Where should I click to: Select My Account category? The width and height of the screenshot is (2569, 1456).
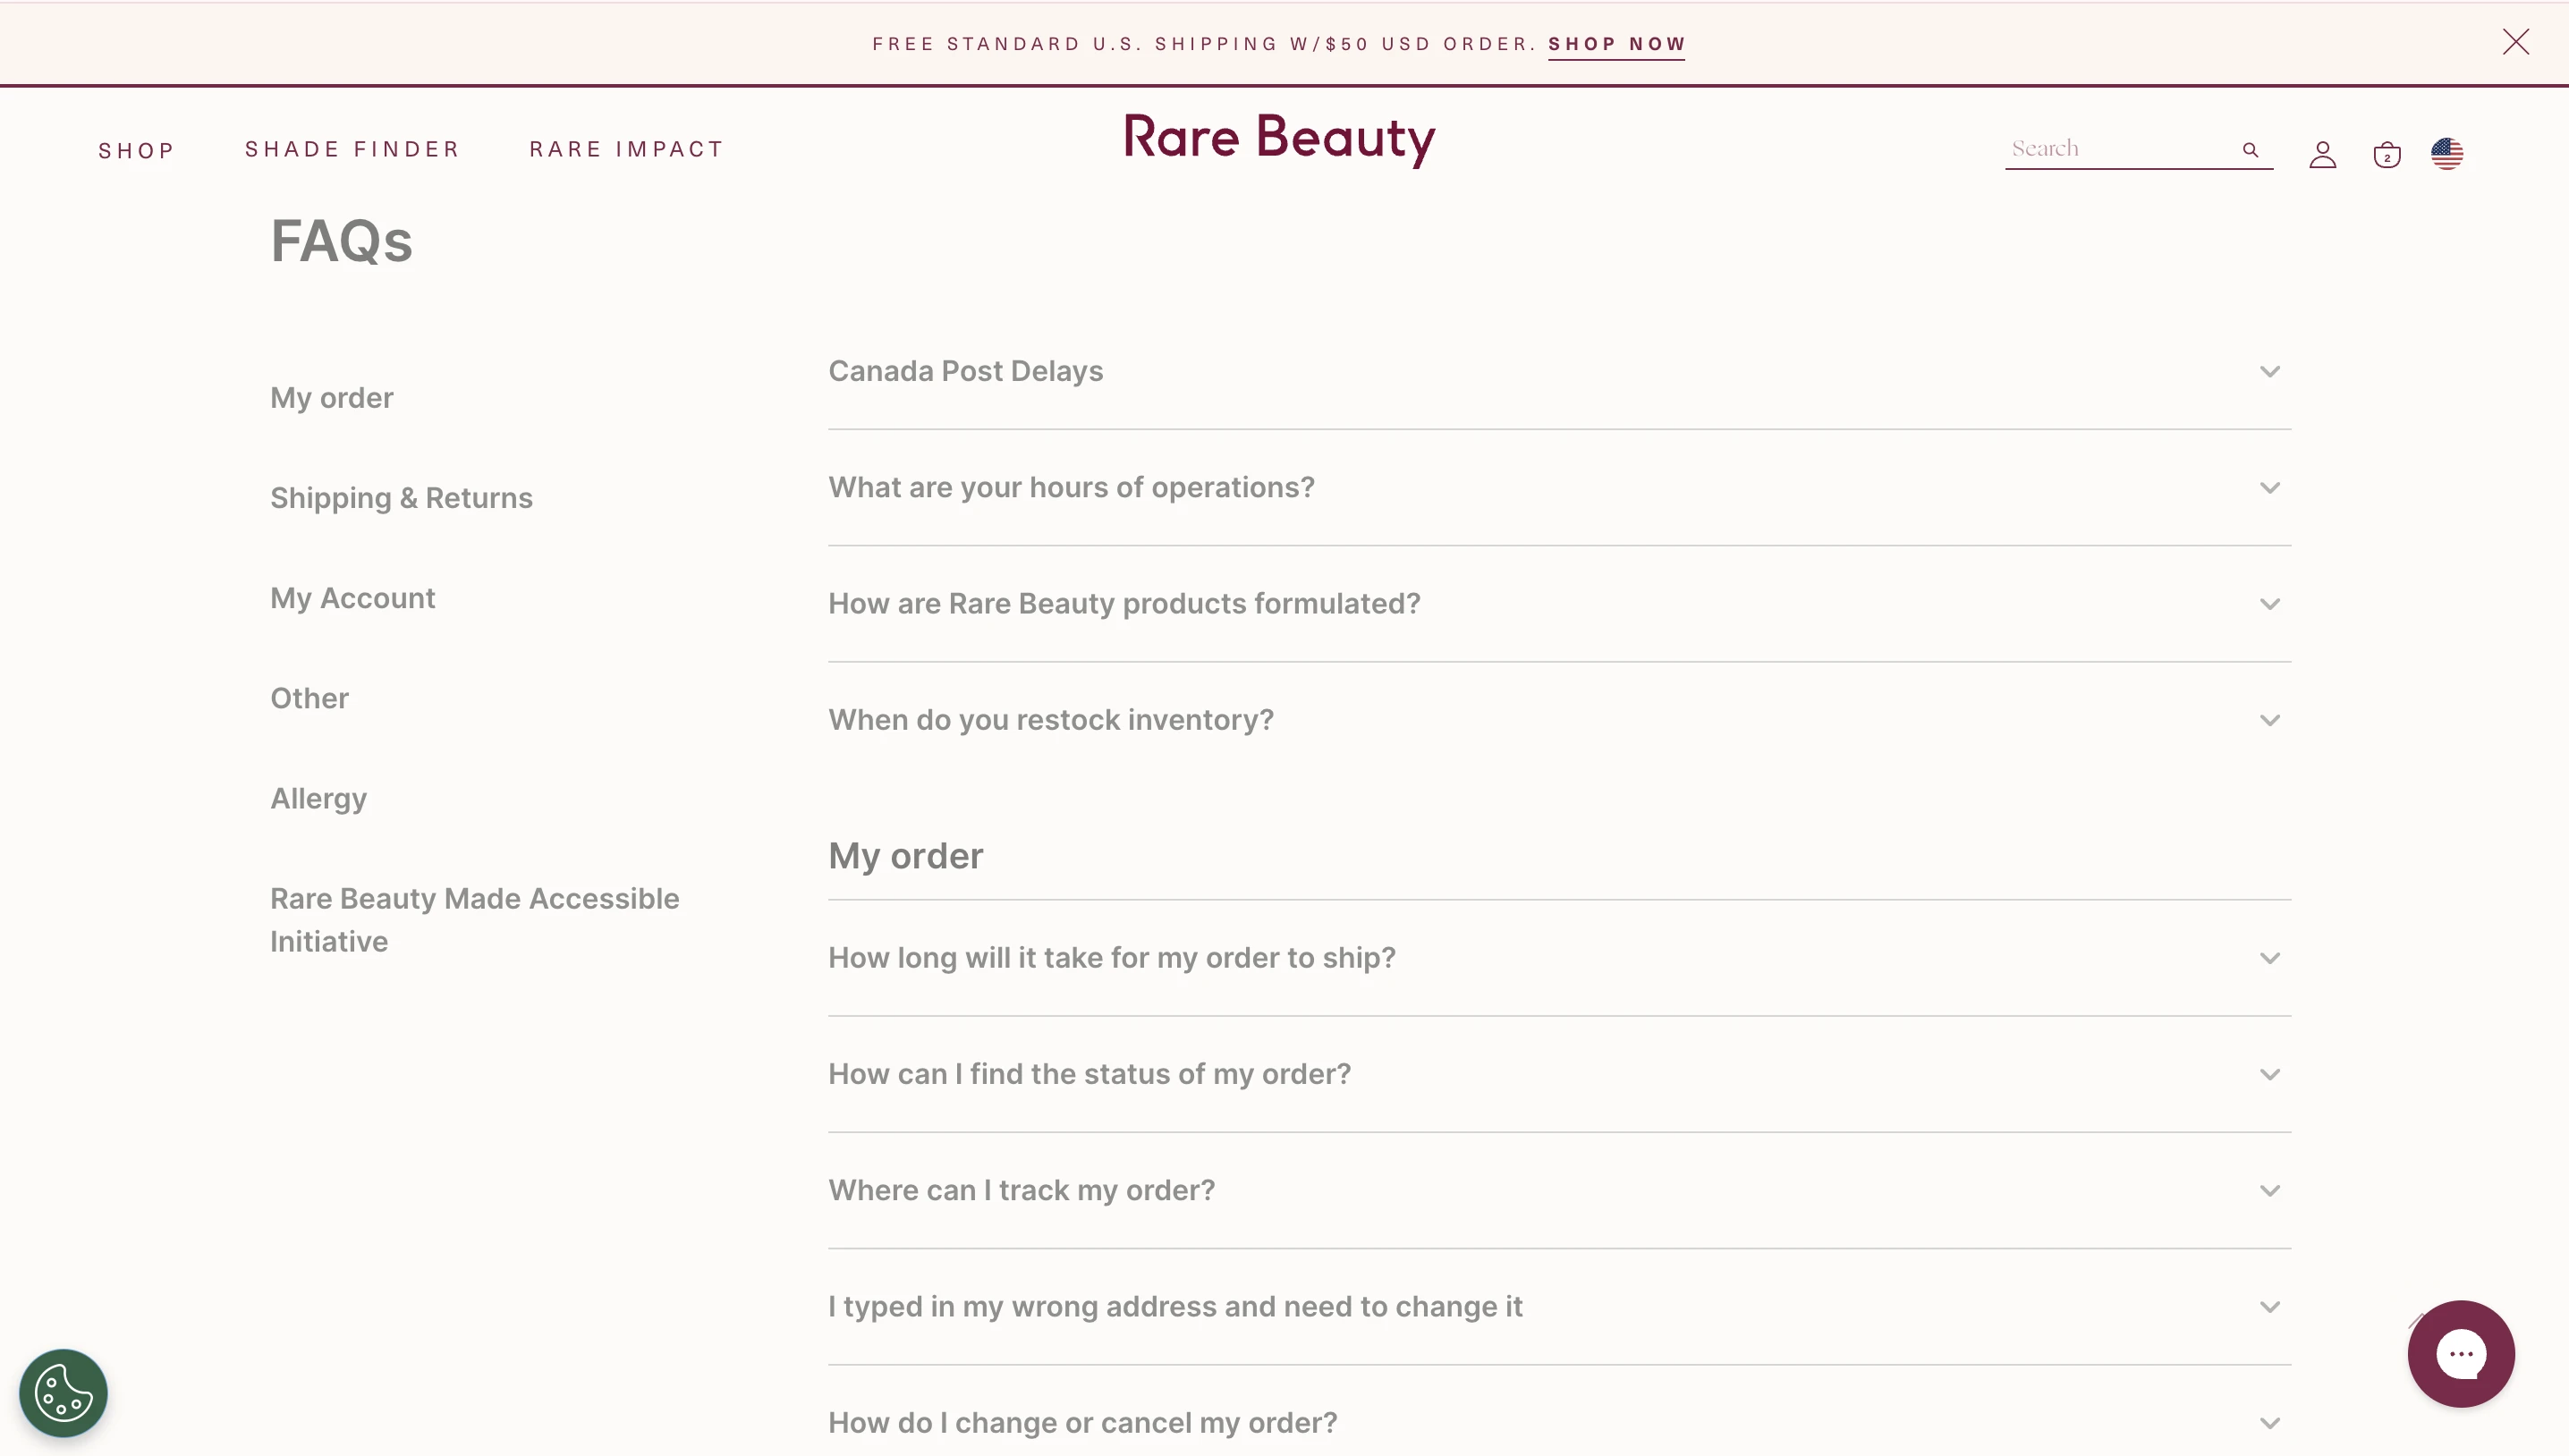click(x=352, y=598)
